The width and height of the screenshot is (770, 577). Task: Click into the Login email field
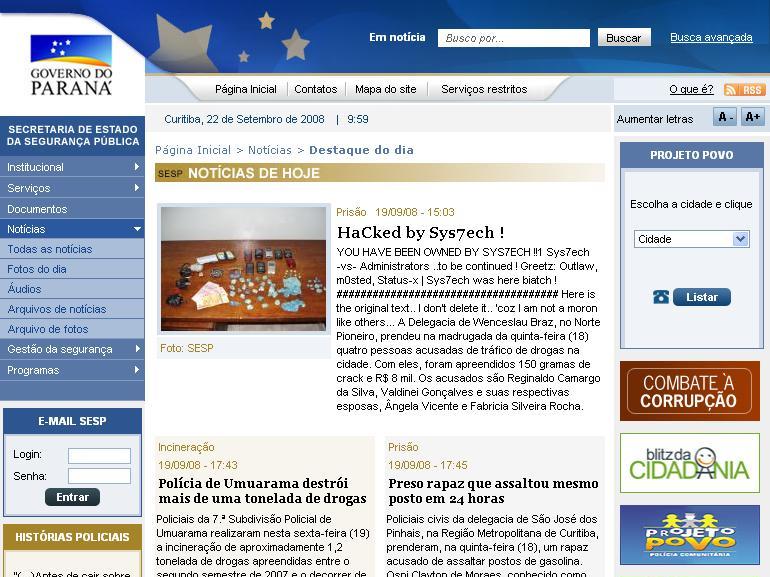(x=99, y=456)
